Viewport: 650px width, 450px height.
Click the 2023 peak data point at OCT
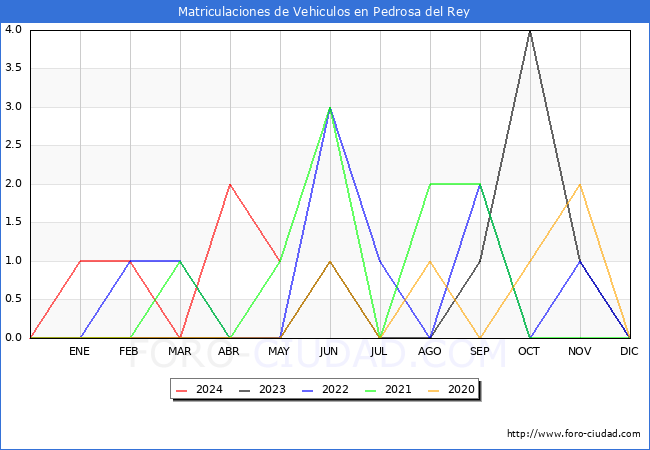point(530,31)
